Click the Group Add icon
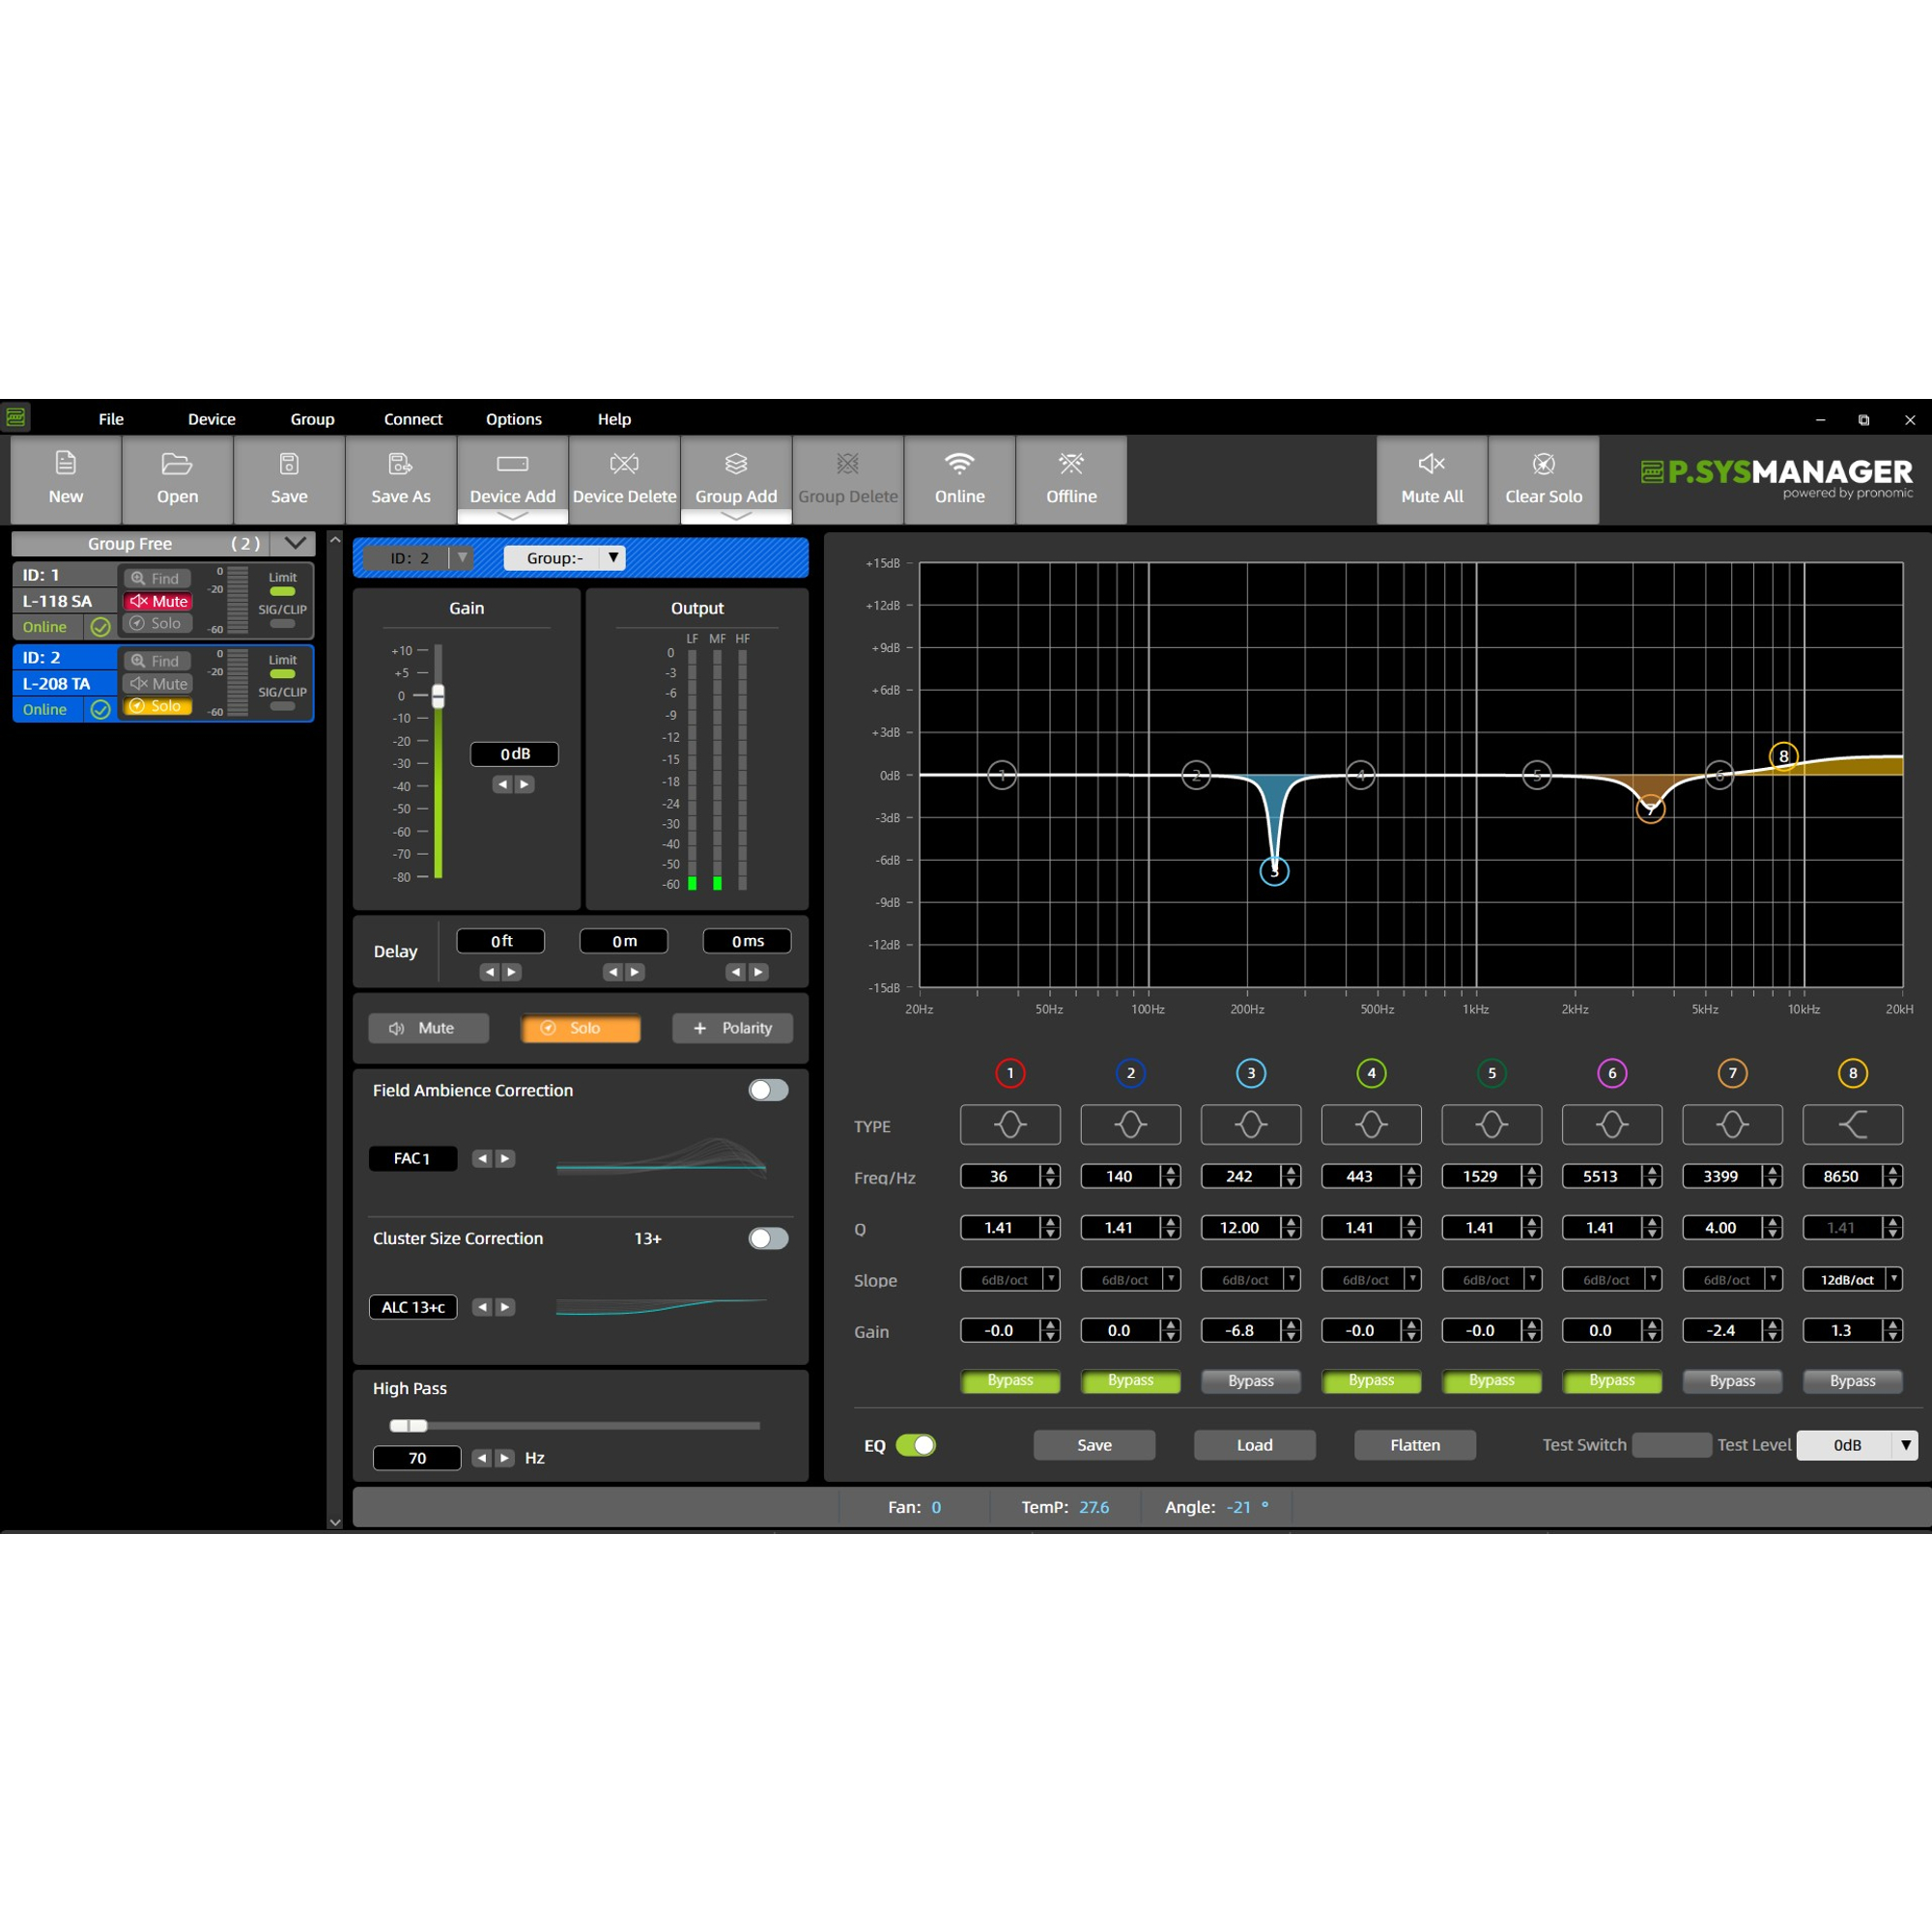This screenshot has height=1932, width=1932. 736,464
